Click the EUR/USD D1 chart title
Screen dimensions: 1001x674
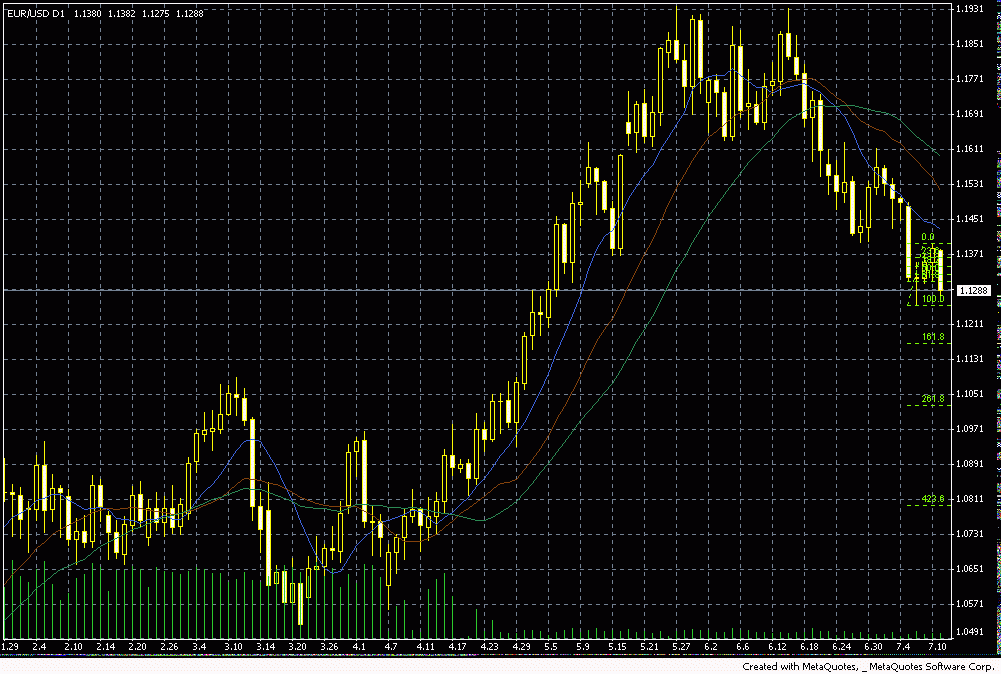click(x=36, y=13)
